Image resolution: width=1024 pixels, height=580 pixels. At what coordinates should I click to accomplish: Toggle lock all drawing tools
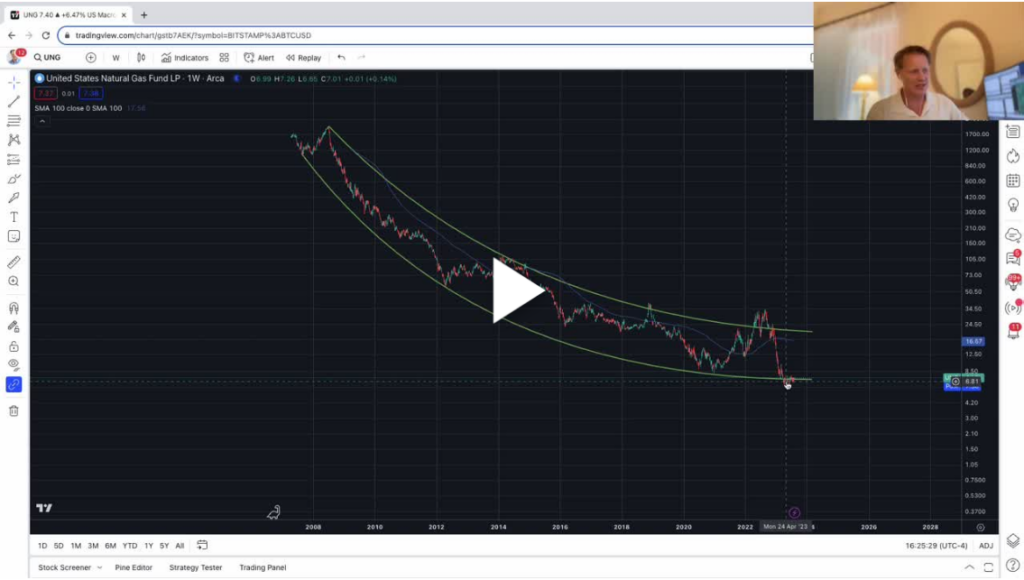(x=14, y=346)
